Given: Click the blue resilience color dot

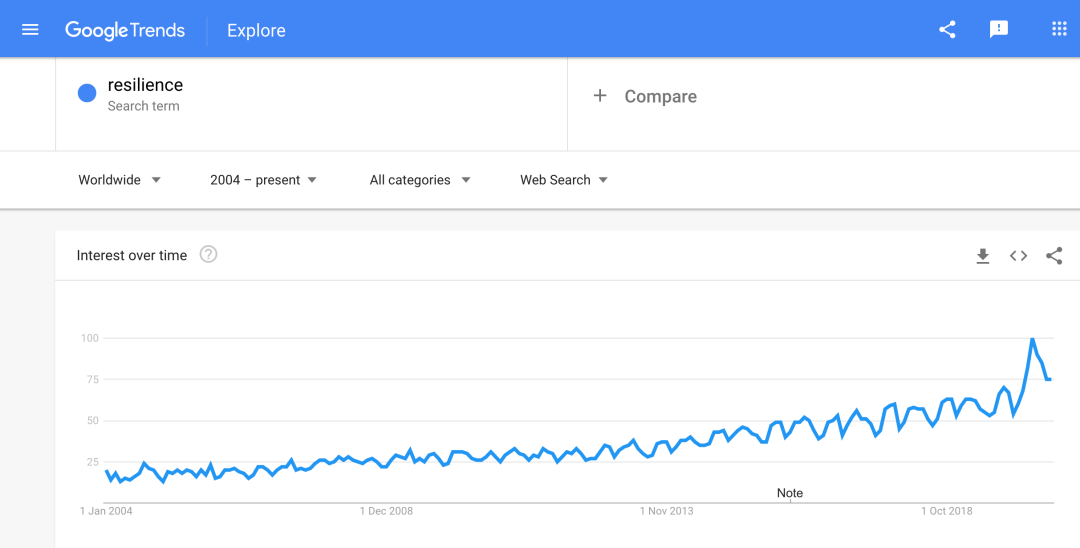Looking at the screenshot, I should coord(87,93).
